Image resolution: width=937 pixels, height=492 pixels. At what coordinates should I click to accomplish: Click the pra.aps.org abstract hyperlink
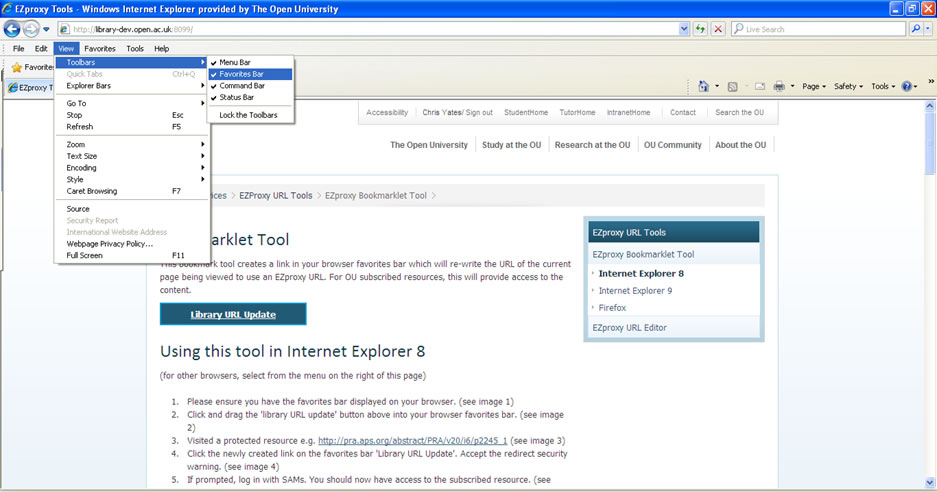tap(412, 441)
